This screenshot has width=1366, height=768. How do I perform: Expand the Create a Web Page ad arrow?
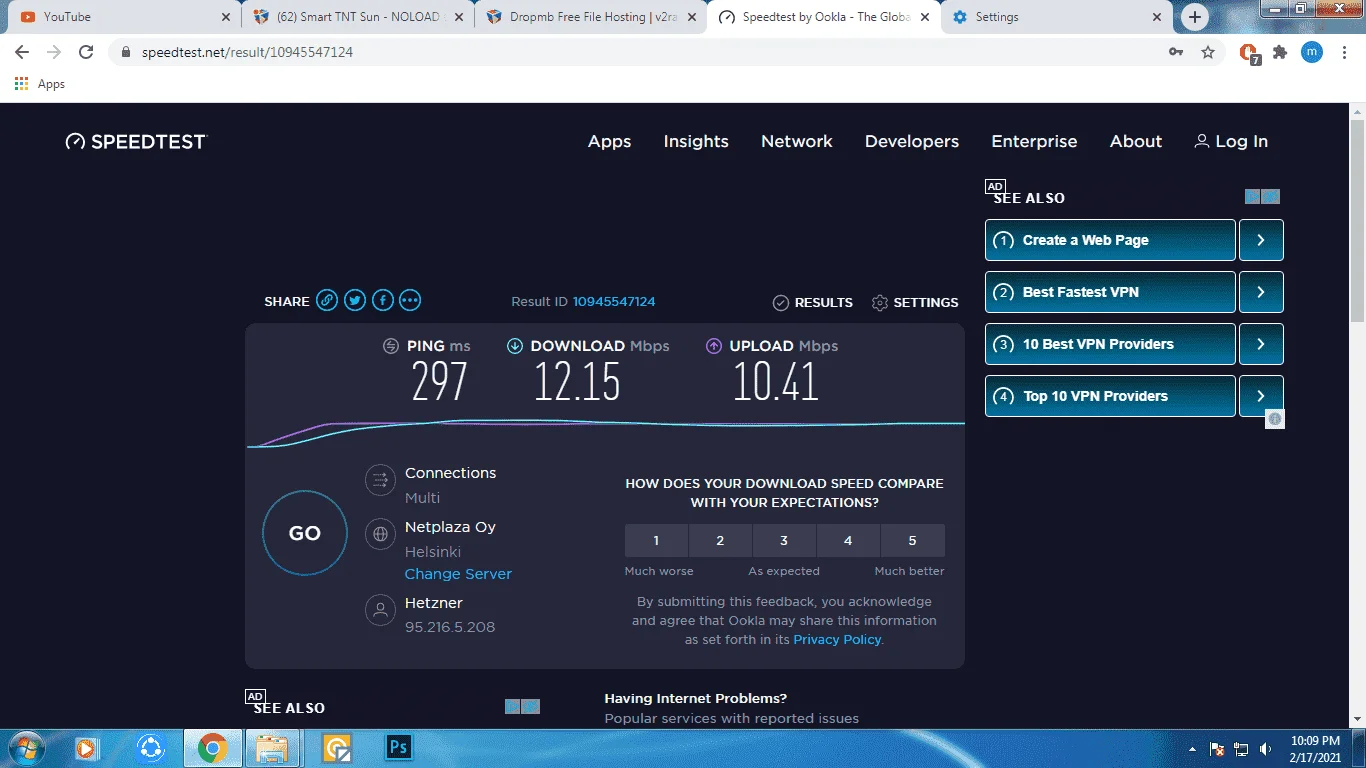[1261, 240]
